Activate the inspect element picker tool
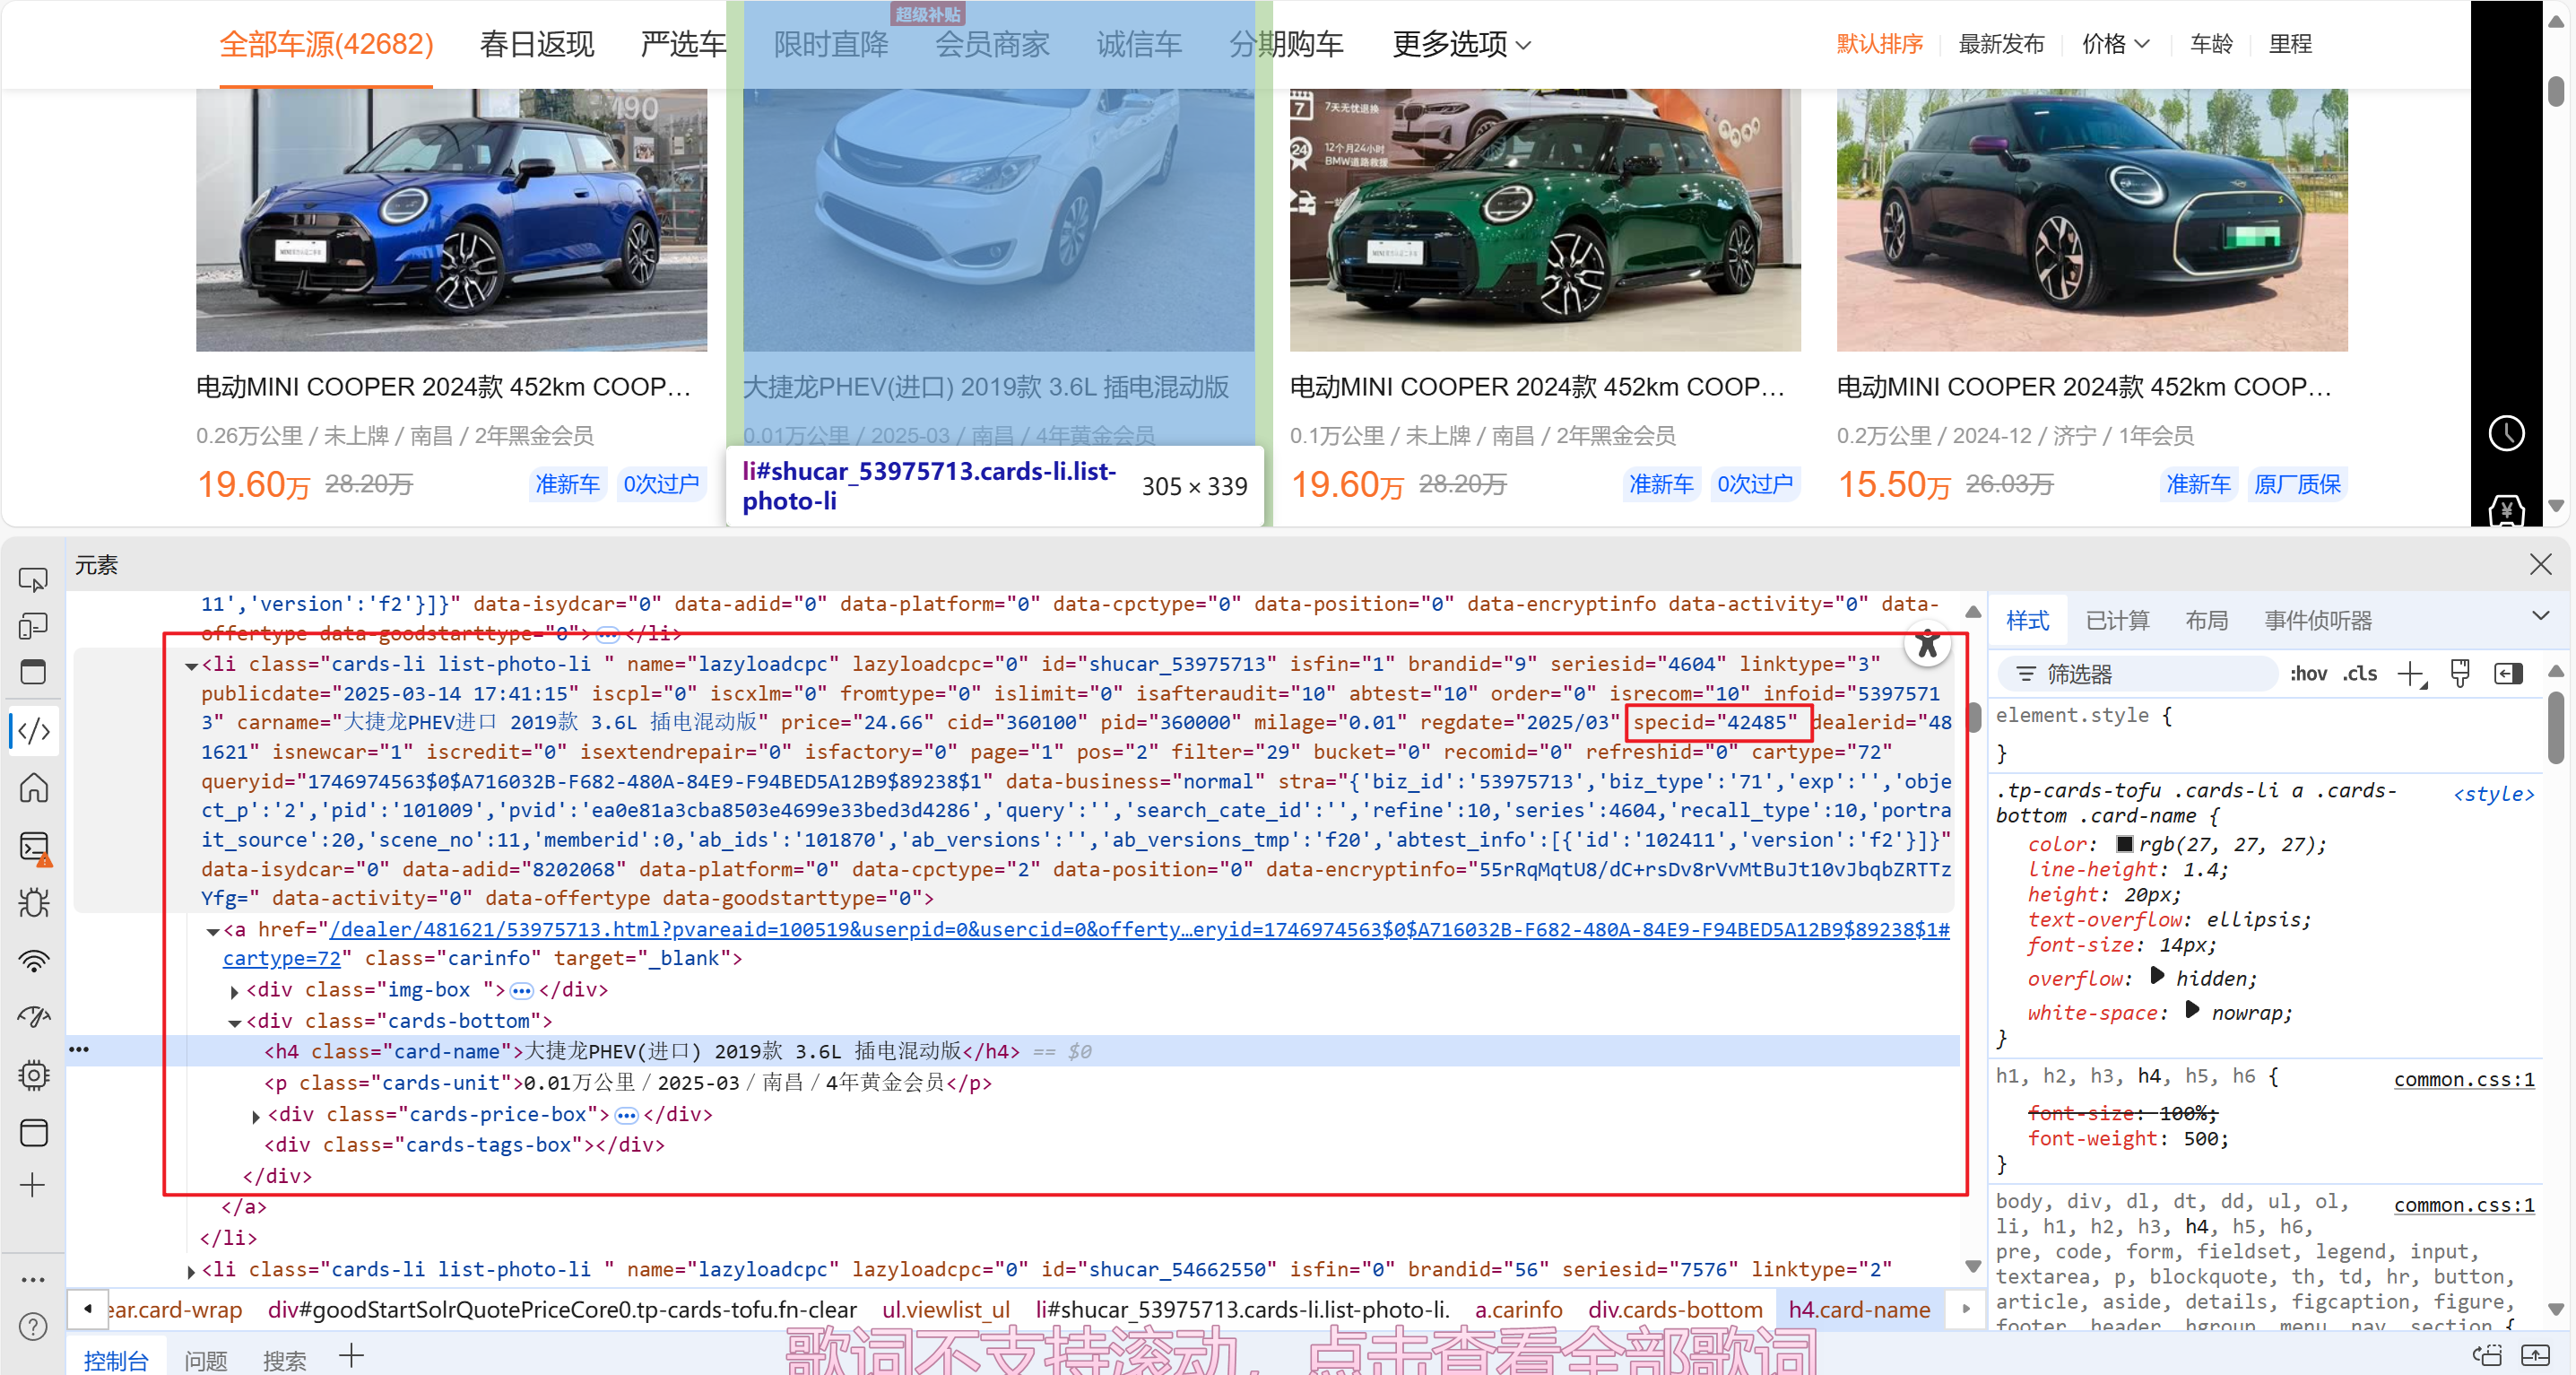The width and height of the screenshot is (2576, 1375). click(33, 580)
